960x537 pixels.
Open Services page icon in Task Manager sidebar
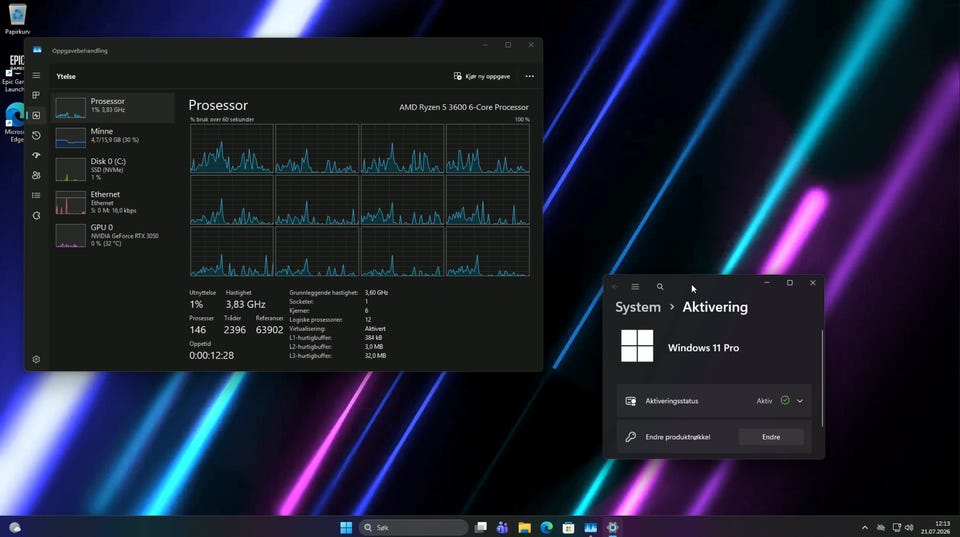[36, 216]
